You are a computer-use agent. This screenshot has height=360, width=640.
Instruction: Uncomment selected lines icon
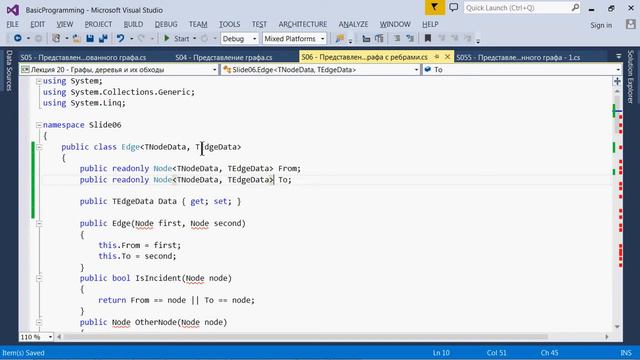coord(410,39)
